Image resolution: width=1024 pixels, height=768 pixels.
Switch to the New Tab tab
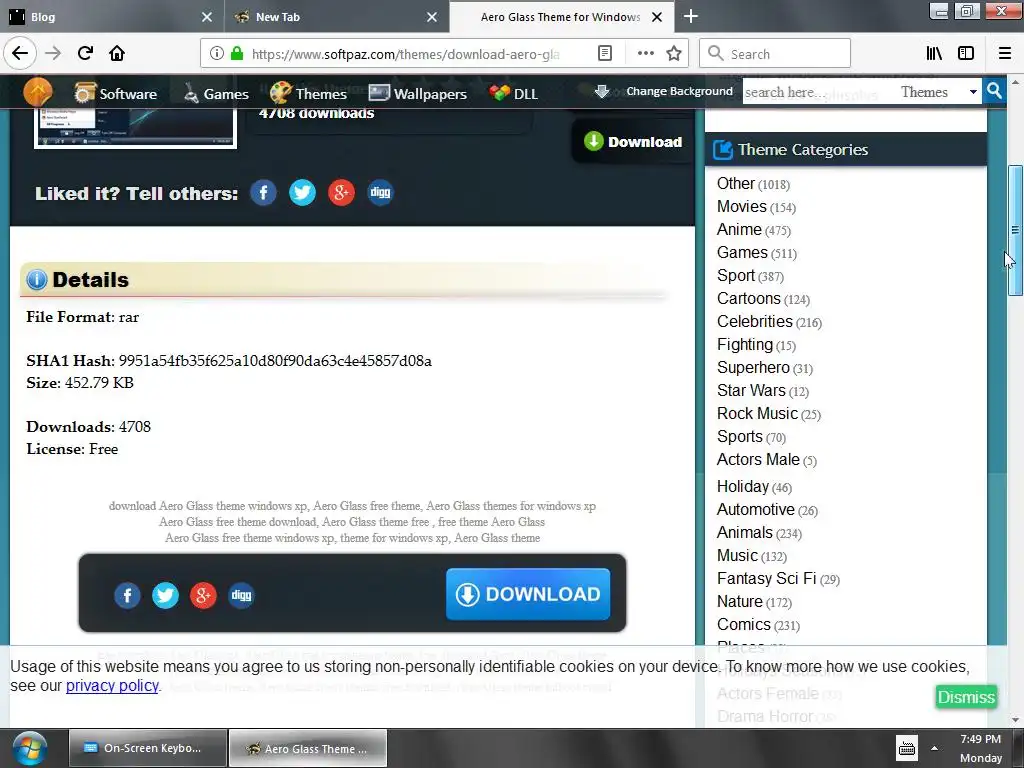[327, 17]
